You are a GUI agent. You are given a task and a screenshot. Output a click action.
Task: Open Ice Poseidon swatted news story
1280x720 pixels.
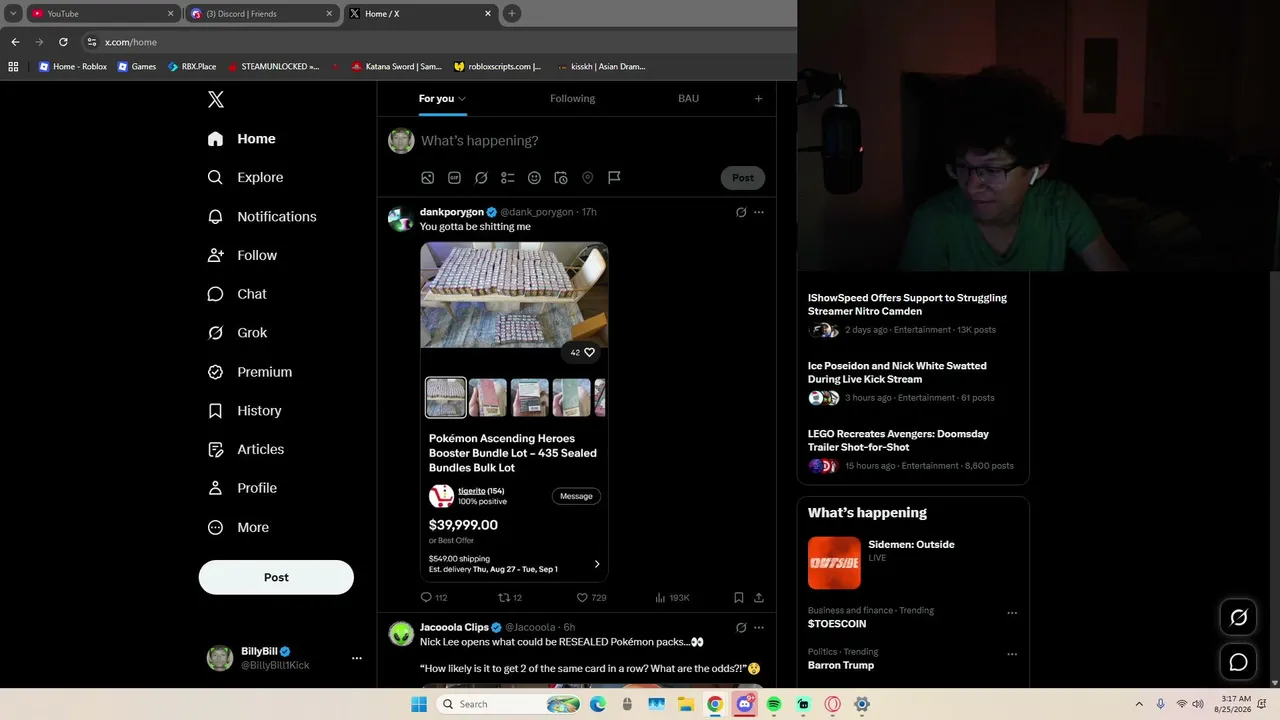(x=897, y=372)
